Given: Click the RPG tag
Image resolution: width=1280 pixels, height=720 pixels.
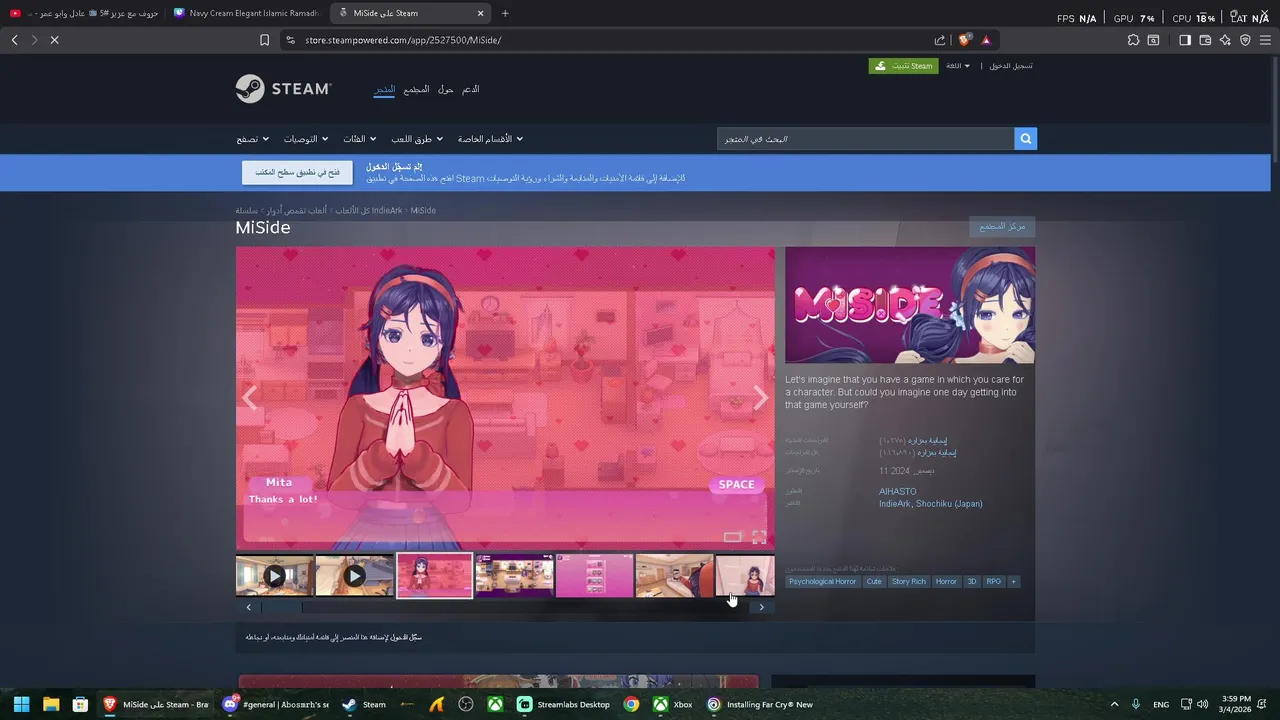Looking at the screenshot, I should (993, 581).
